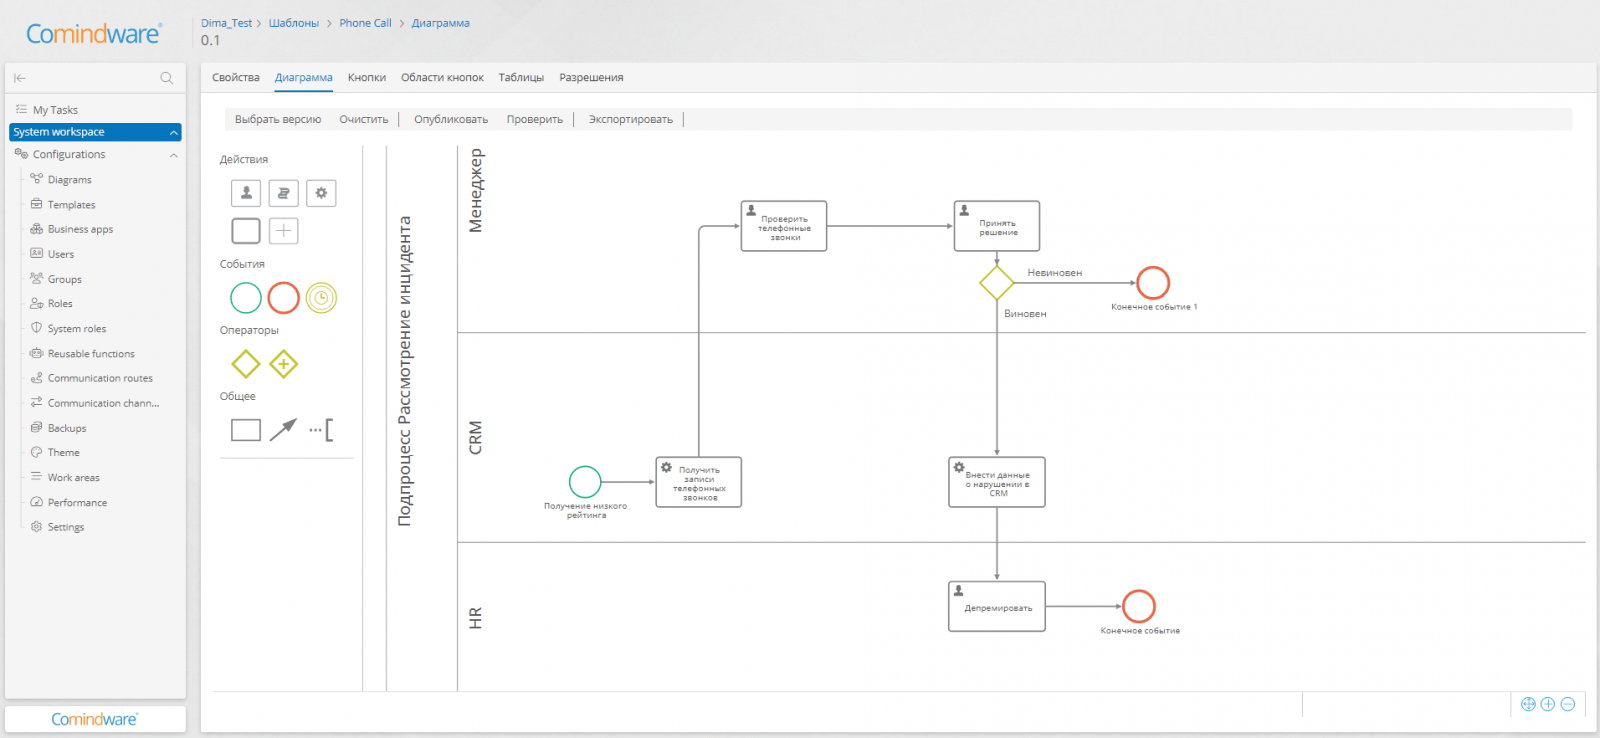Collapse the Configurations tree node
This screenshot has width=1600, height=738.
pyautogui.click(x=174, y=155)
